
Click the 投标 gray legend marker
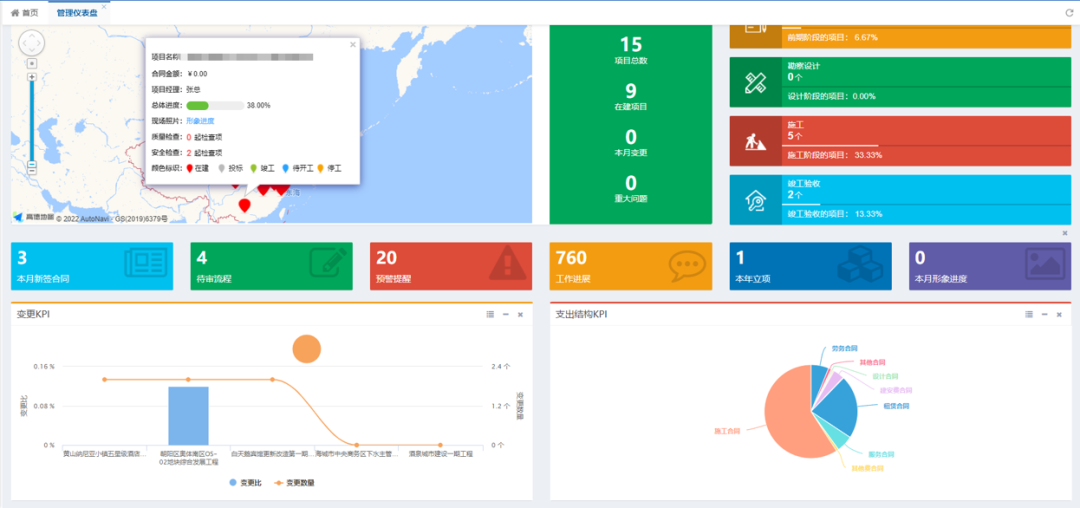coord(221,168)
